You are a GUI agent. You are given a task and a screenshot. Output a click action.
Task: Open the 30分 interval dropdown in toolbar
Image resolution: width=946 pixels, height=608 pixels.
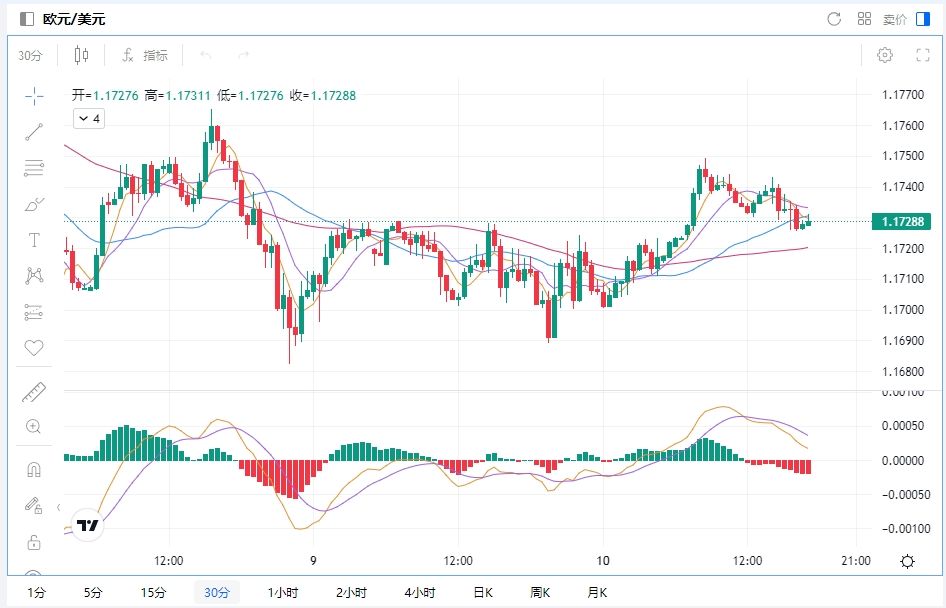30,55
